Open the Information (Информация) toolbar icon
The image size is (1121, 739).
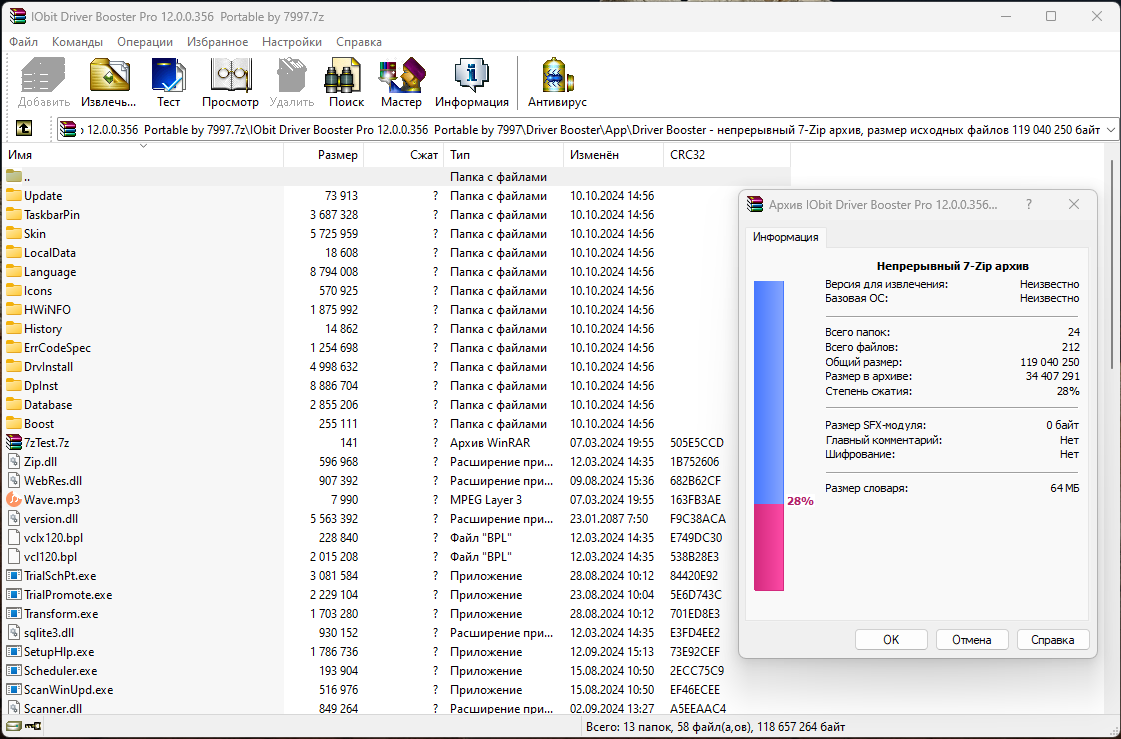tap(472, 83)
